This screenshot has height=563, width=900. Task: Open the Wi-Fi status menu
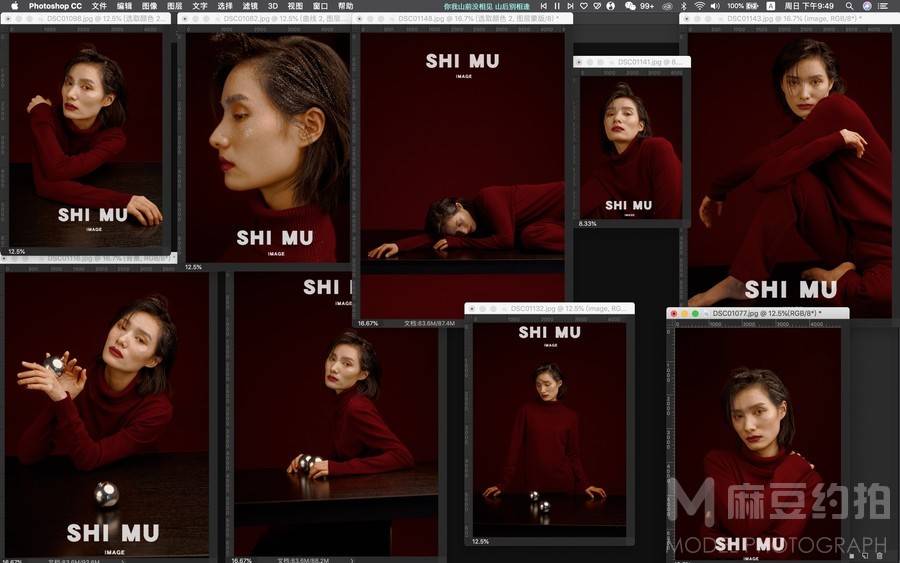pyautogui.click(x=699, y=6)
